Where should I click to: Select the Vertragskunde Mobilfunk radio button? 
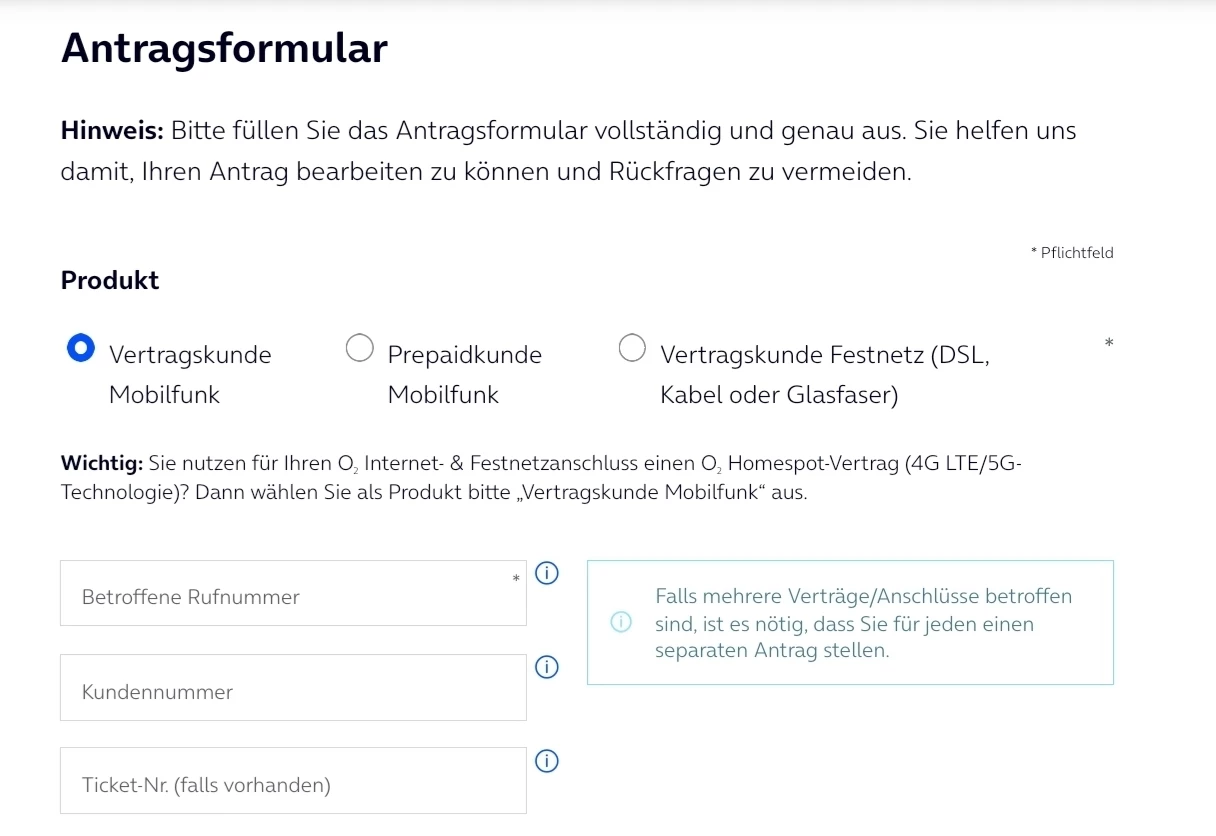pos(80,348)
